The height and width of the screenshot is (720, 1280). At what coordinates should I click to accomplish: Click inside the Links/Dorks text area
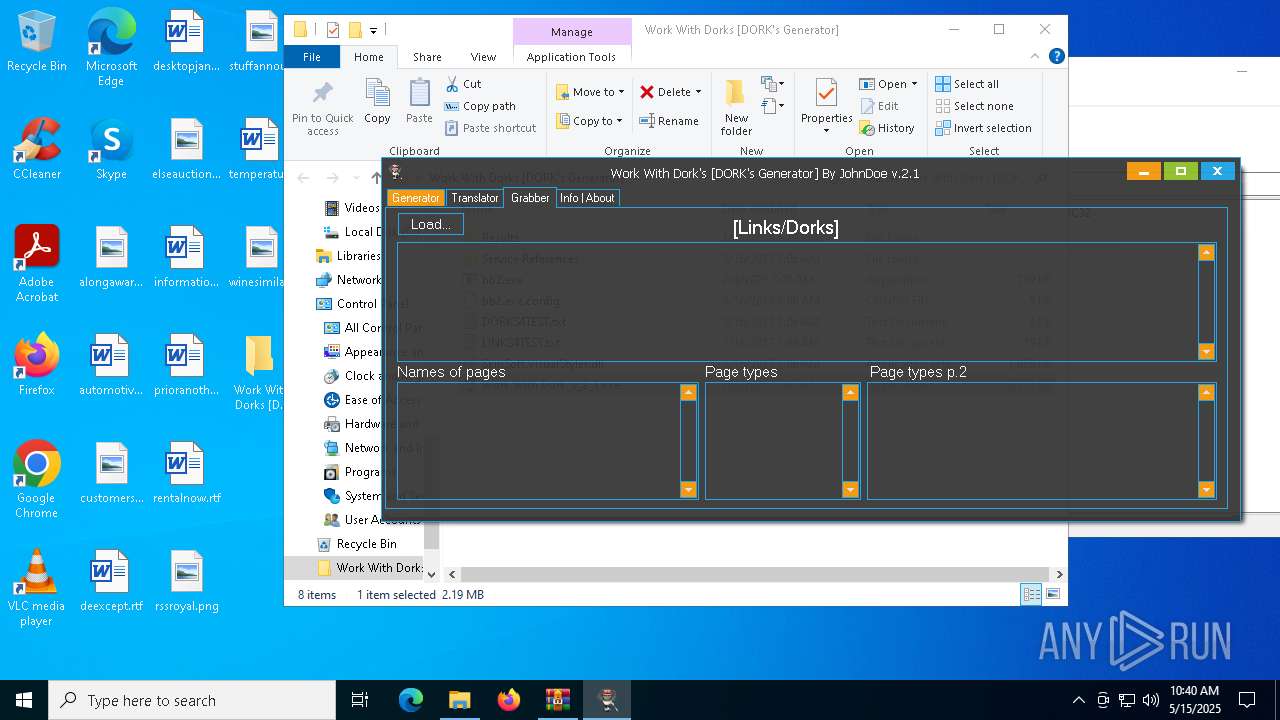click(797, 302)
